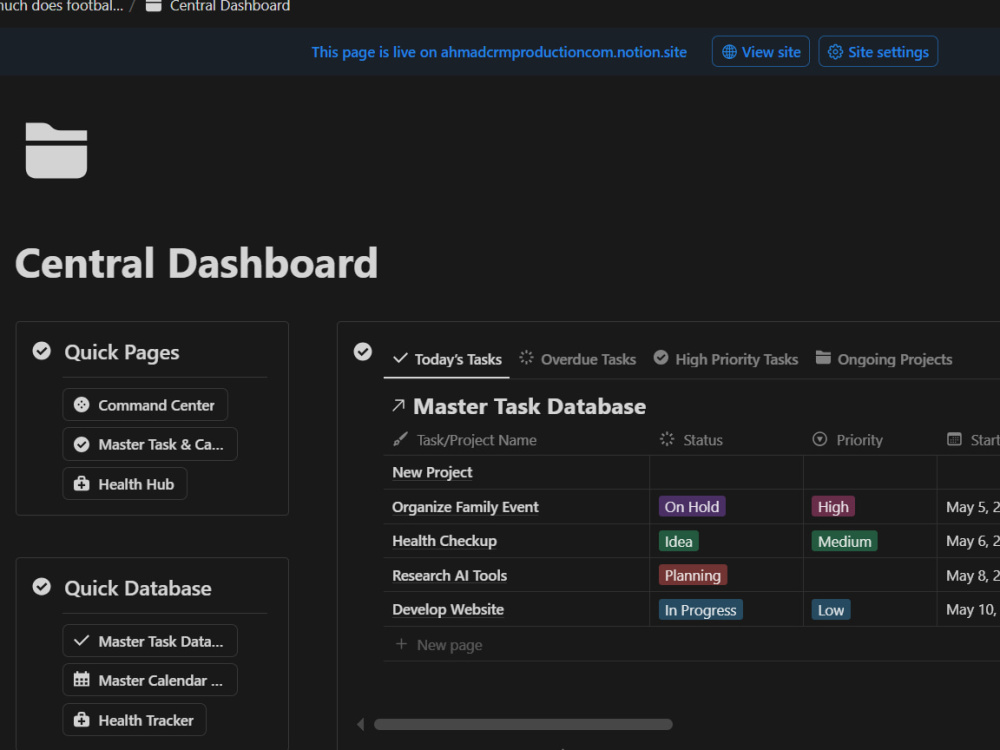The image size is (1000, 750).
Task: Open Task/Project Name column header menu
Action: (x=465, y=440)
